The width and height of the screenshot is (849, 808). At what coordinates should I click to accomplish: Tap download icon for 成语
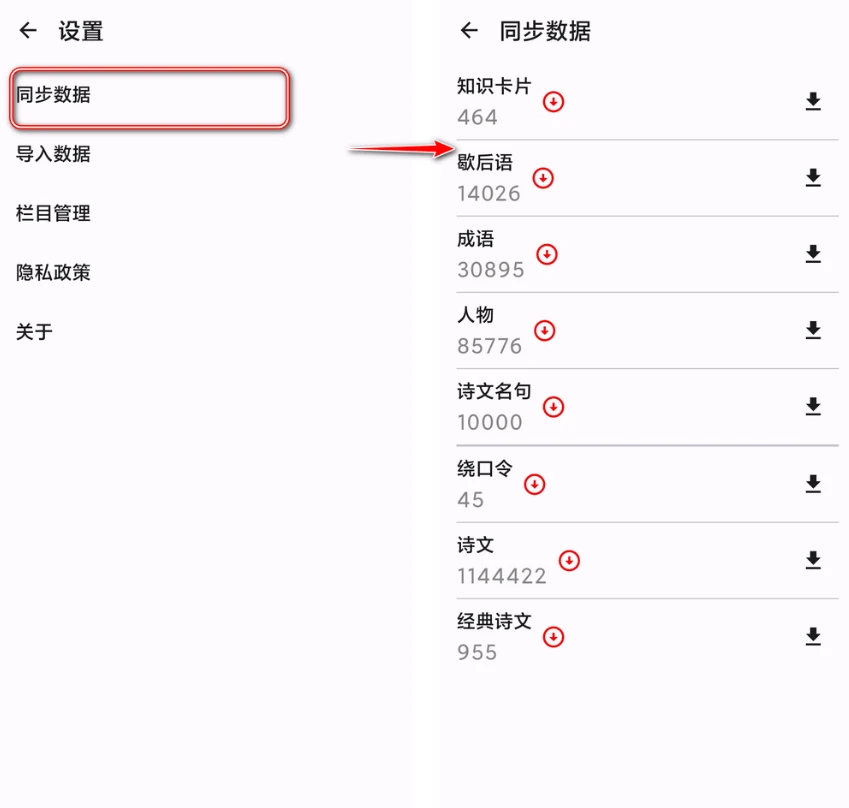pyautogui.click(x=813, y=254)
